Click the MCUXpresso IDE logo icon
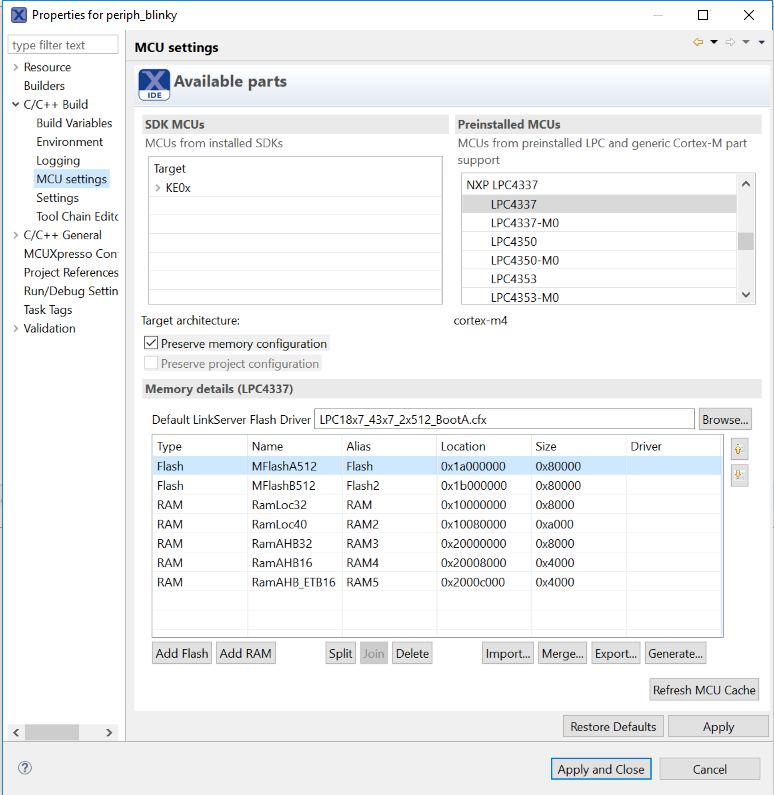Image resolution: width=774 pixels, height=795 pixels. [154, 84]
